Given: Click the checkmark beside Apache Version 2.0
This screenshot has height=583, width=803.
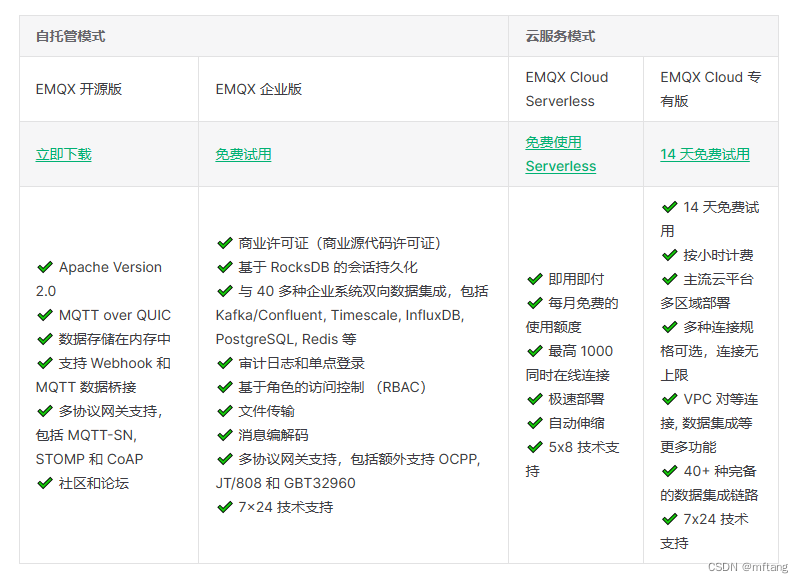Looking at the screenshot, I should (46, 267).
